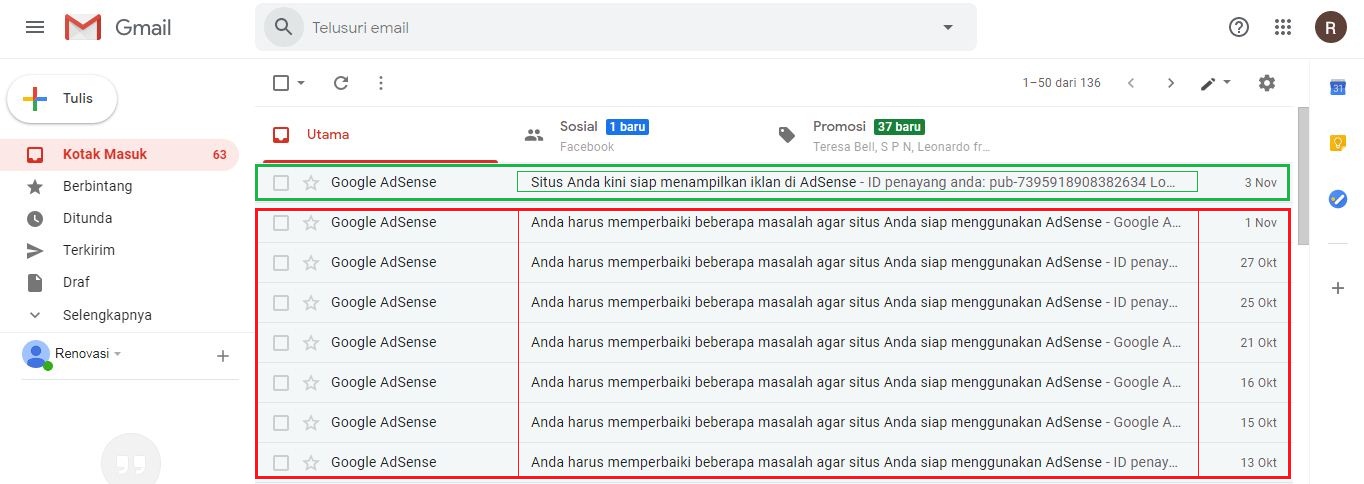Click the '1–50 dari 136' counter

pyautogui.click(x=1061, y=83)
